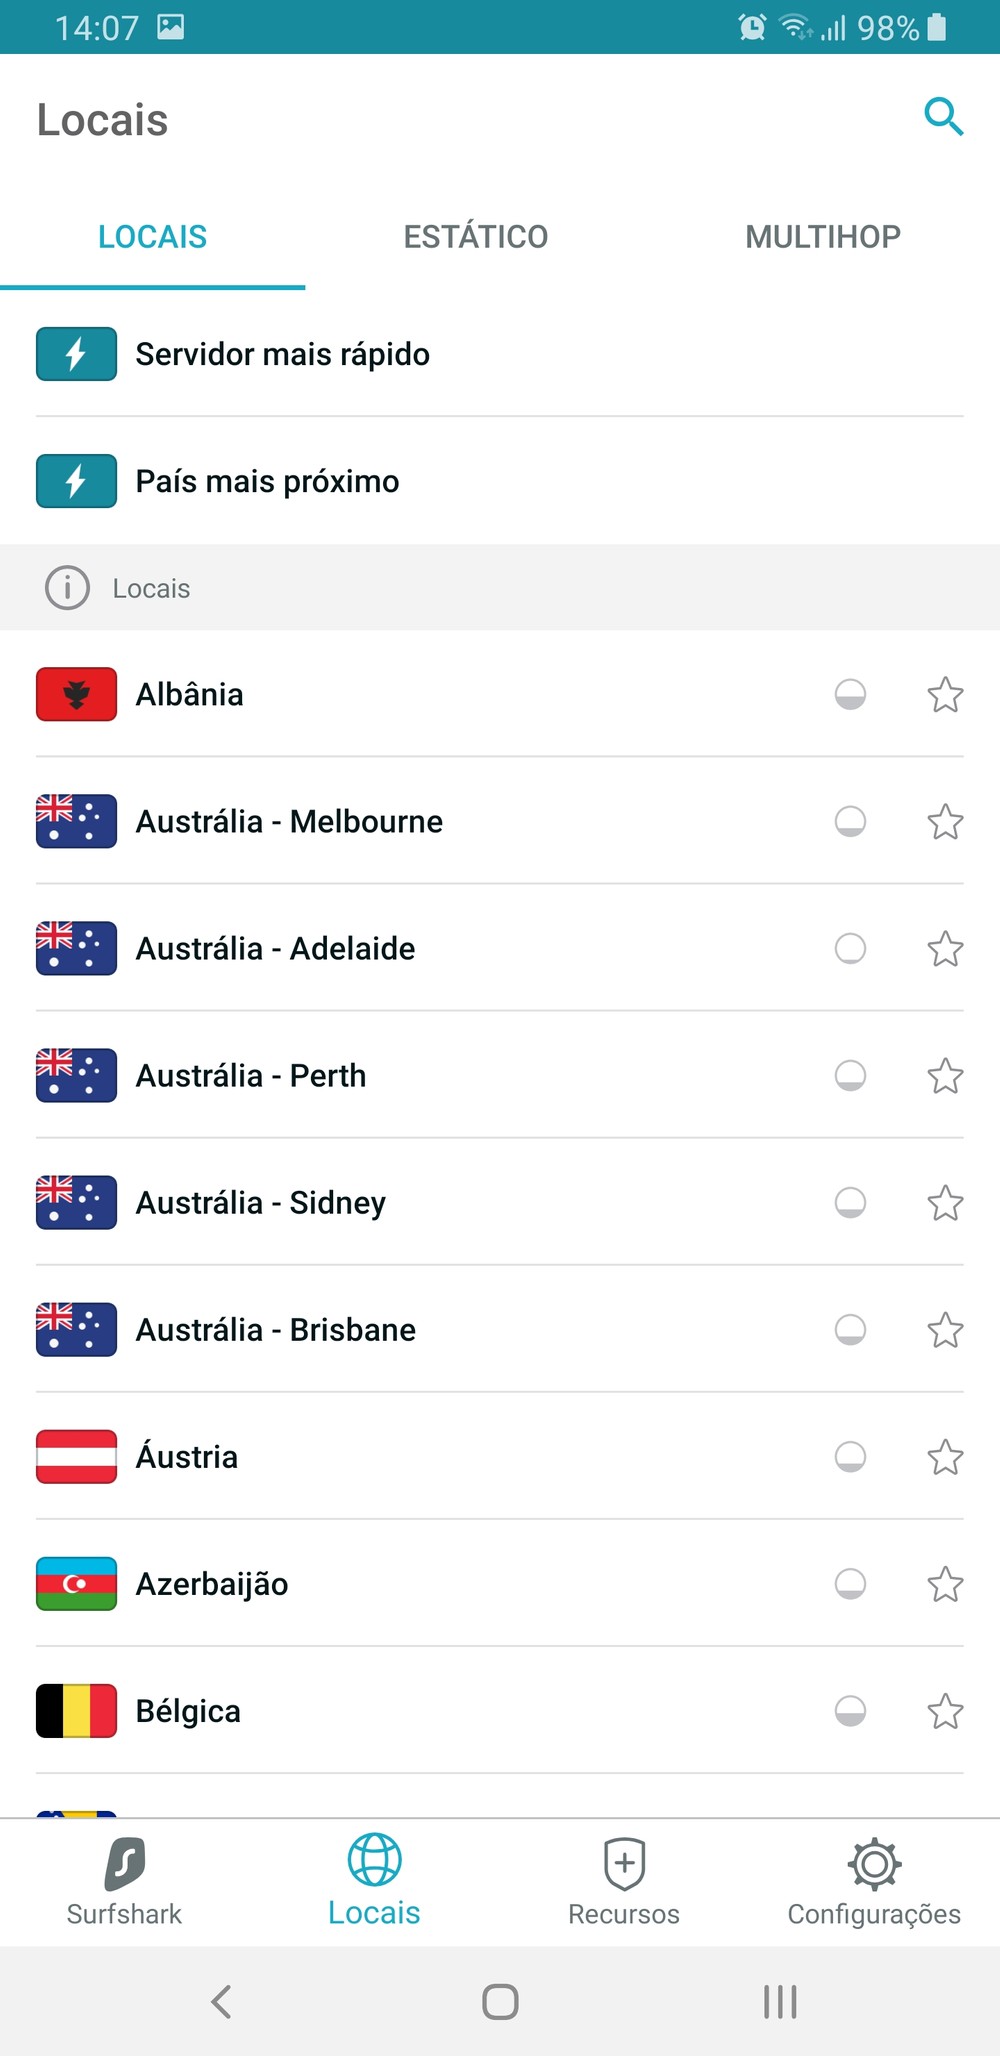Open Configurações gear icon
Image resolution: width=1000 pixels, height=2056 pixels.
pos(874,1865)
